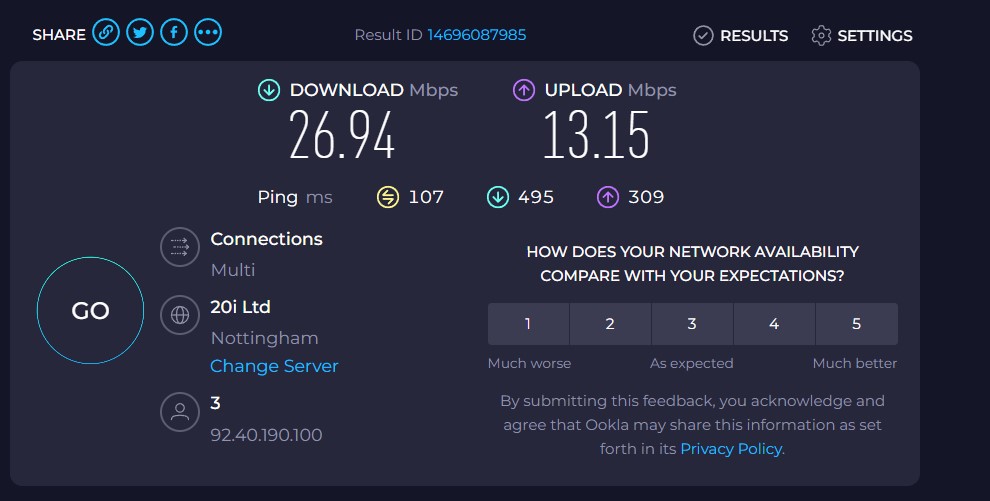The height and width of the screenshot is (501, 990).
Task: Share result via Facebook icon
Action: [174, 32]
